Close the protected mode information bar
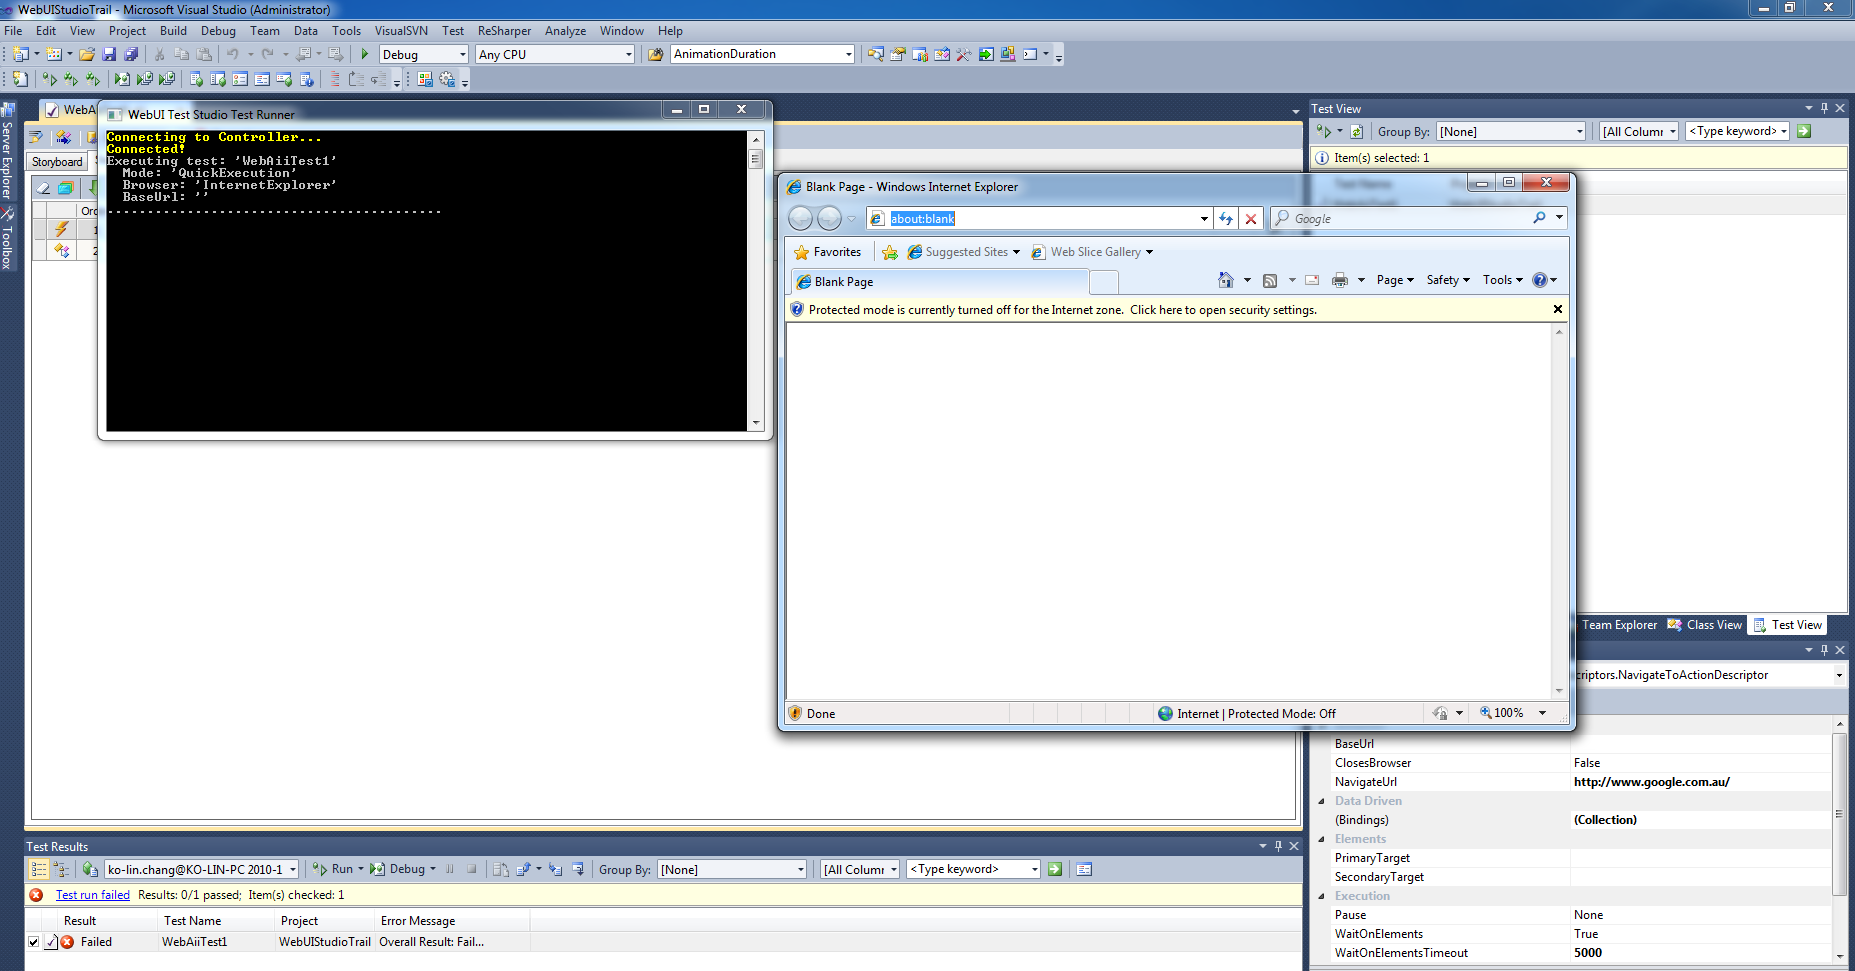The height and width of the screenshot is (971, 1855). pyautogui.click(x=1558, y=309)
